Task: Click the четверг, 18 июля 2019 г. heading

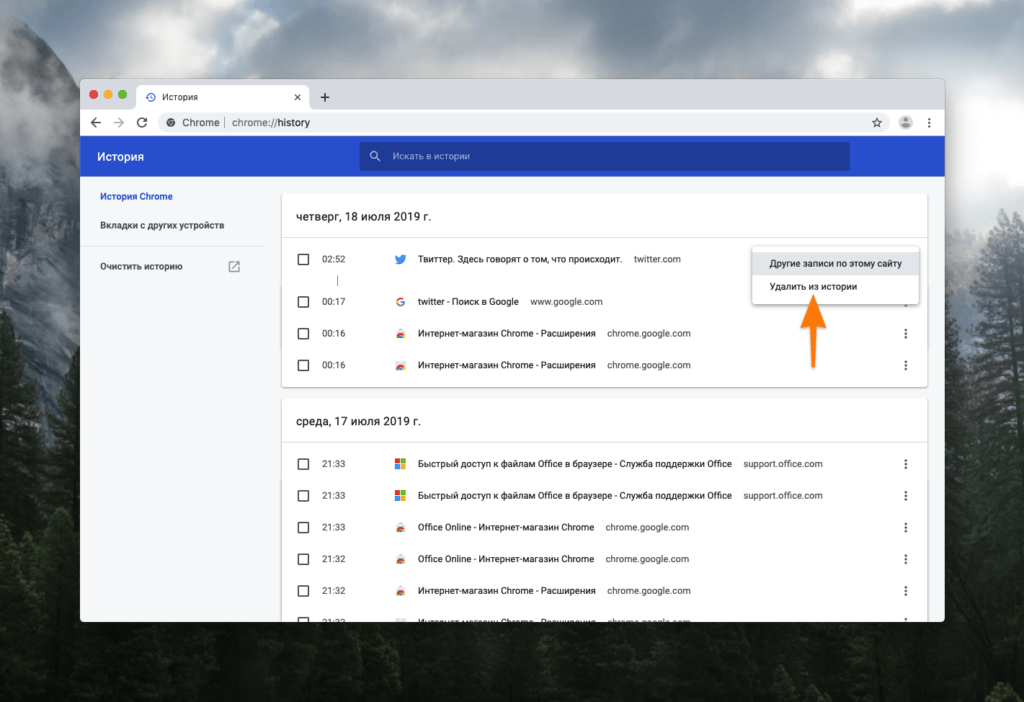Action: click(x=363, y=217)
